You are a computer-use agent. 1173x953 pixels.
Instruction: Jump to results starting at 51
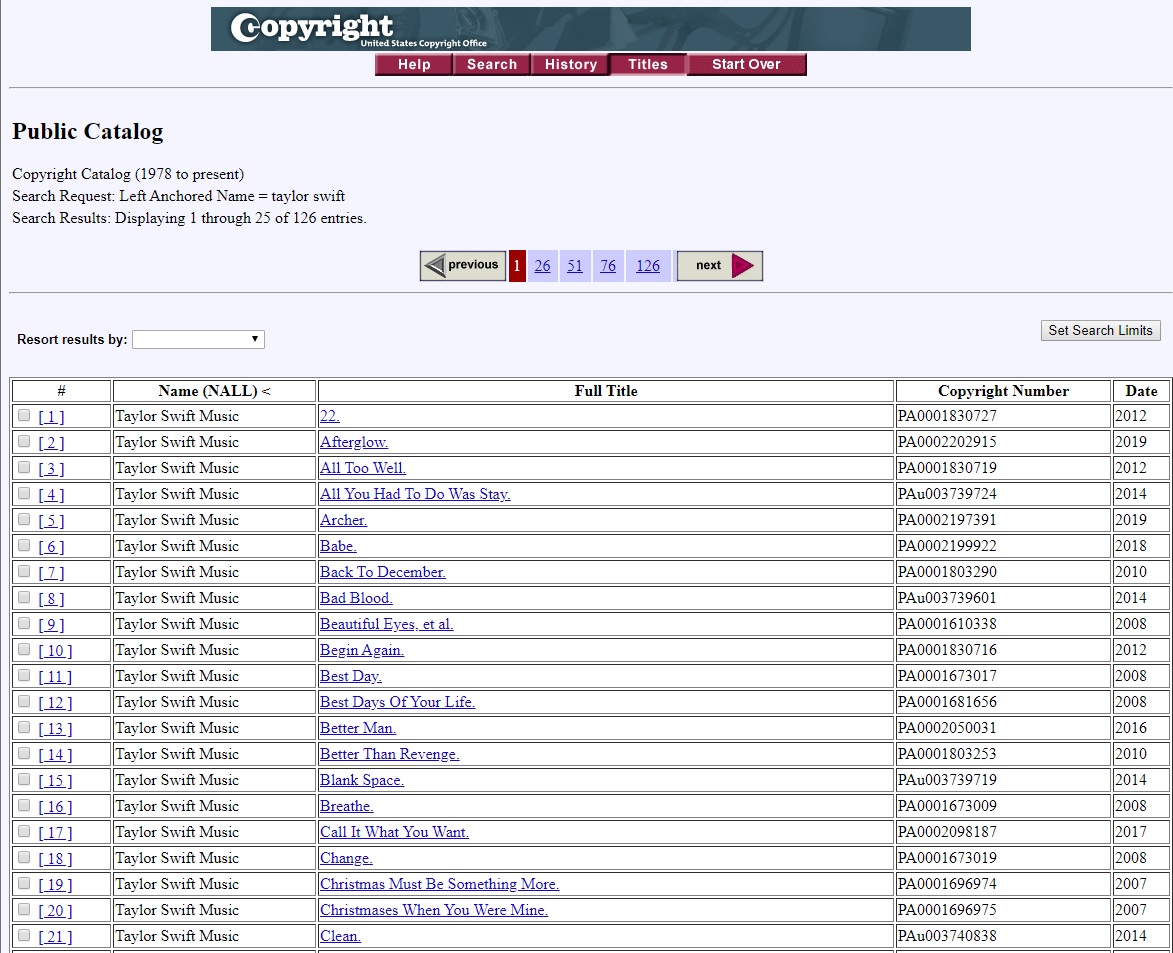[575, 266]
